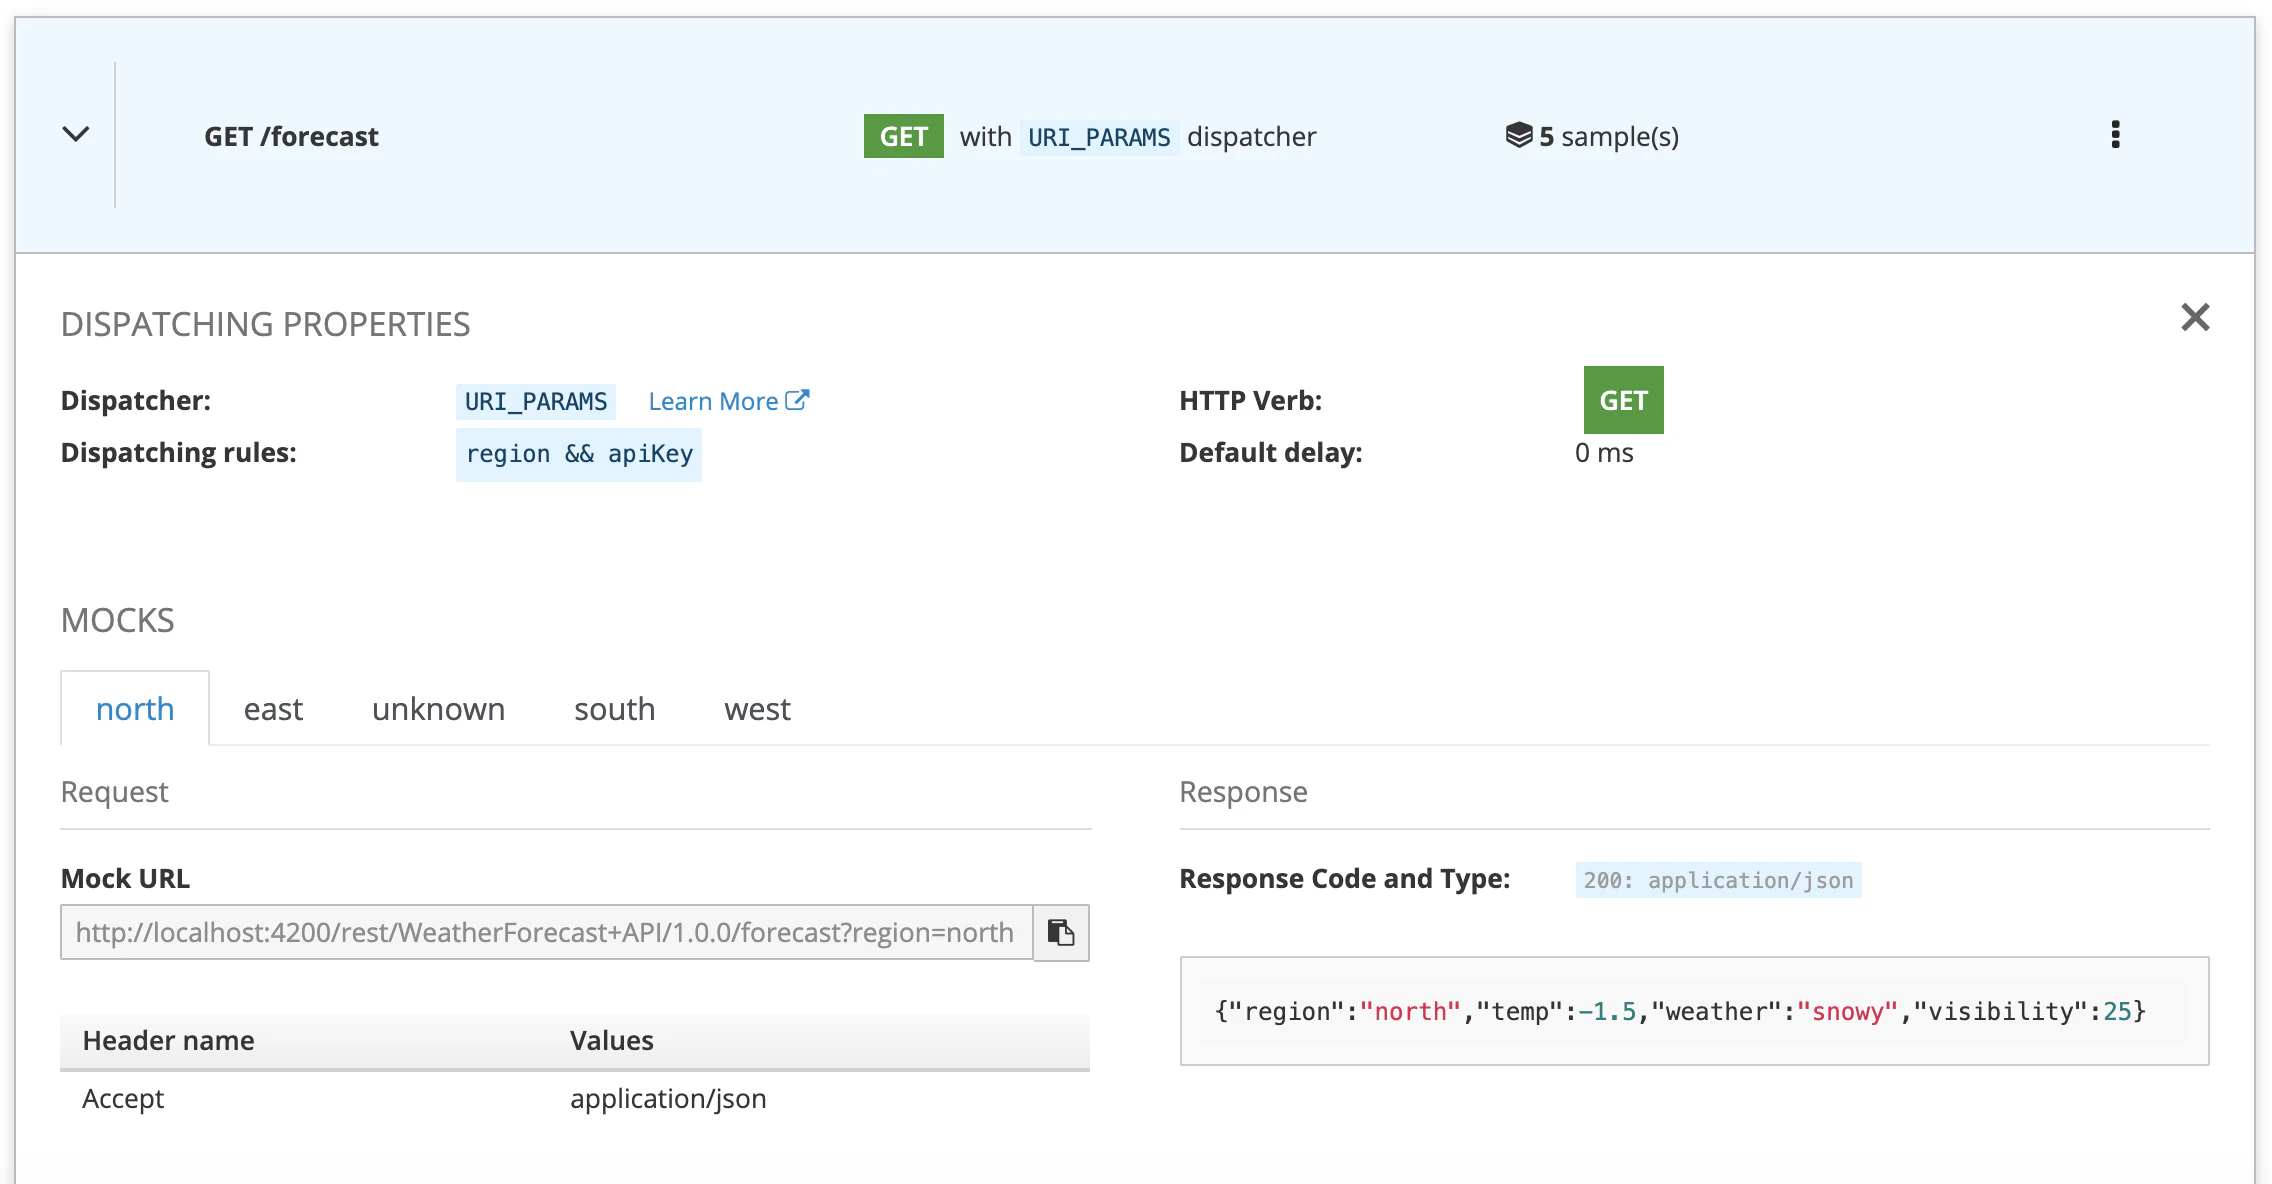Click the external link icon beside Learn More
The height and width of the screenshot is (1184, 2272).
pos(797,400)
